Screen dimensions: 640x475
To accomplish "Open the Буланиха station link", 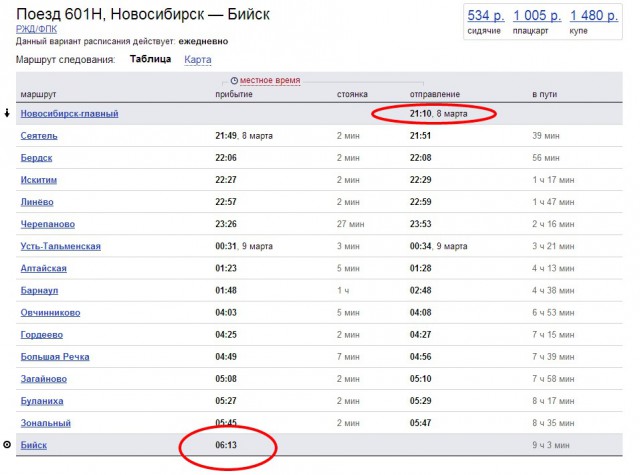I will pyautogui.click(x=43, y=400).
